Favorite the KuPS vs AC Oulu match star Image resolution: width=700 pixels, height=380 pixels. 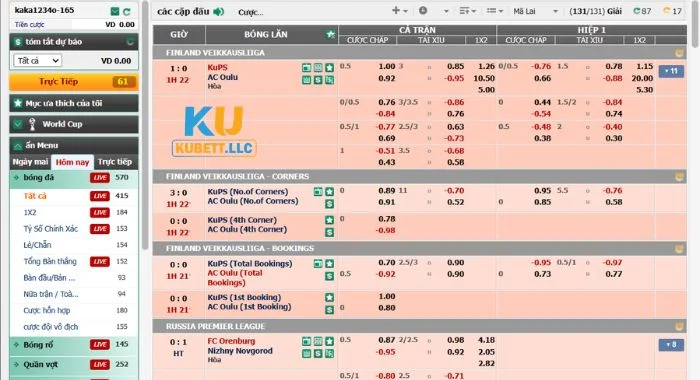click(329, 68)
